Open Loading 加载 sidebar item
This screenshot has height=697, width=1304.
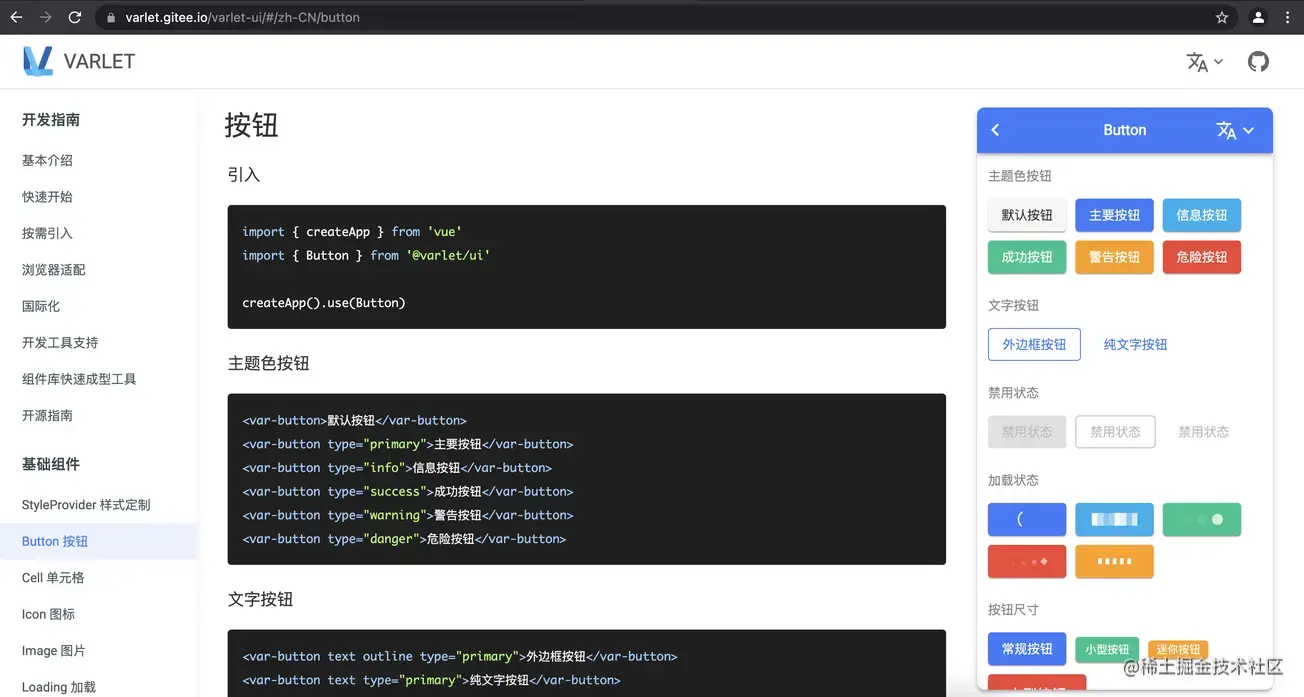59,687
